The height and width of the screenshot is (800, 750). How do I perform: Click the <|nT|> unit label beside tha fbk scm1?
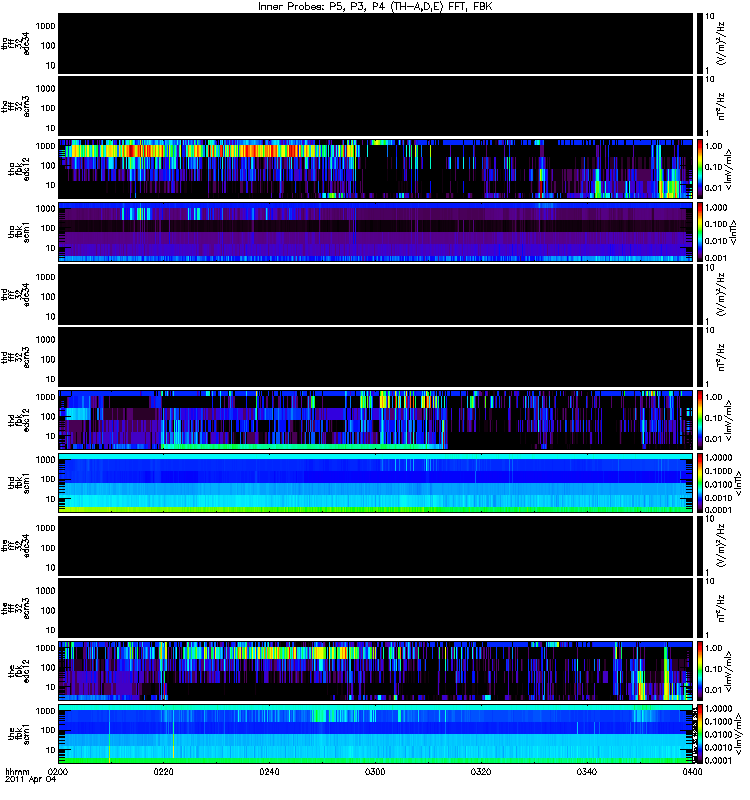tap(733, 232)
